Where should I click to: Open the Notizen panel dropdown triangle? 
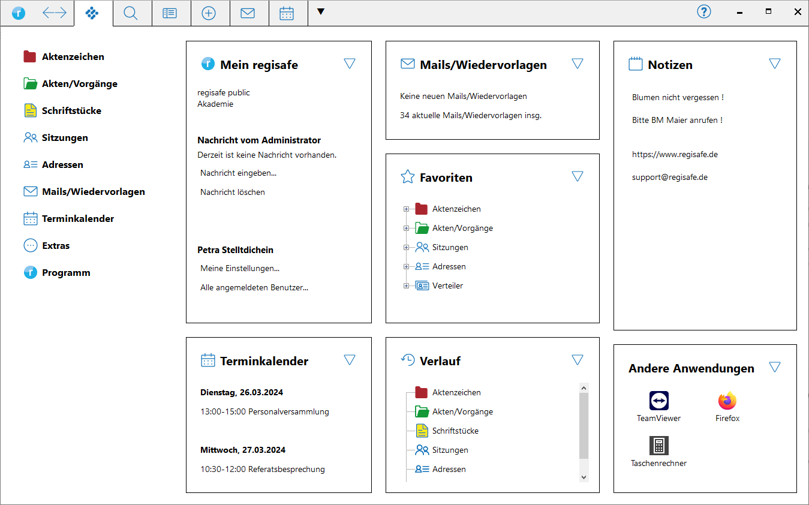pos(774,64)
